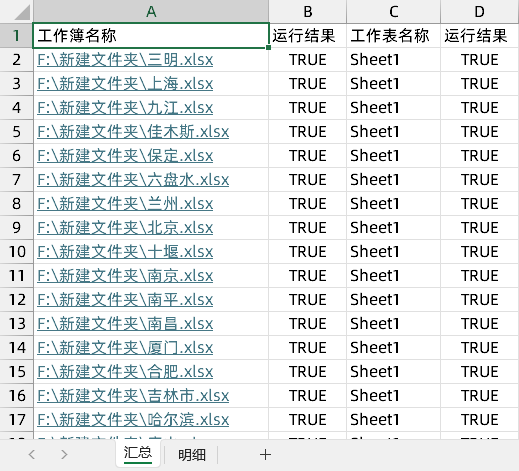Click the 工作簿名称 header cell
The width and height of the screenshot is (519, 471).
[x=151, y=36]
